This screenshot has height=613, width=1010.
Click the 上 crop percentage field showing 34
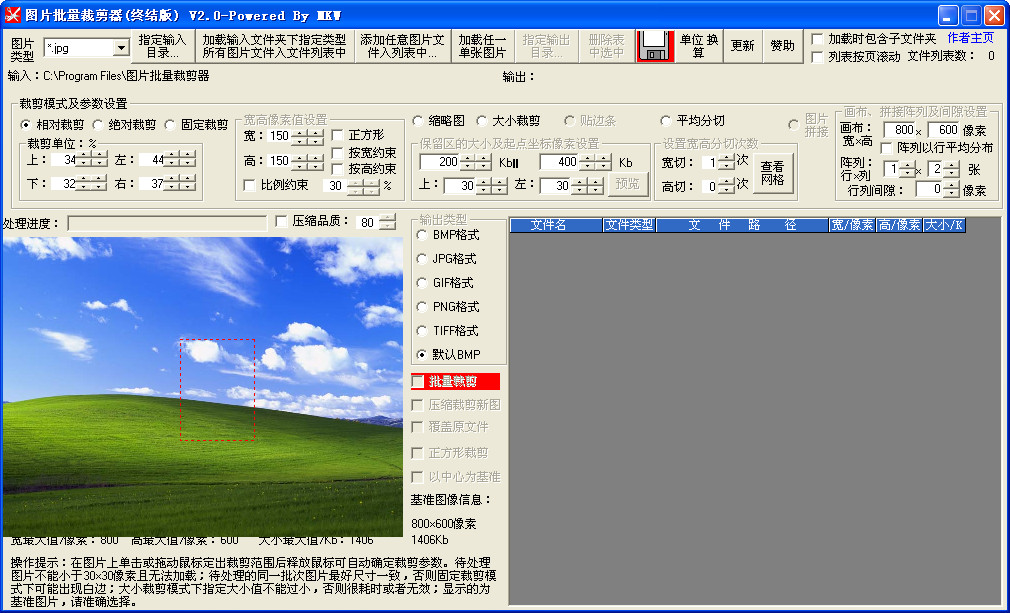(x=64, y=159)
